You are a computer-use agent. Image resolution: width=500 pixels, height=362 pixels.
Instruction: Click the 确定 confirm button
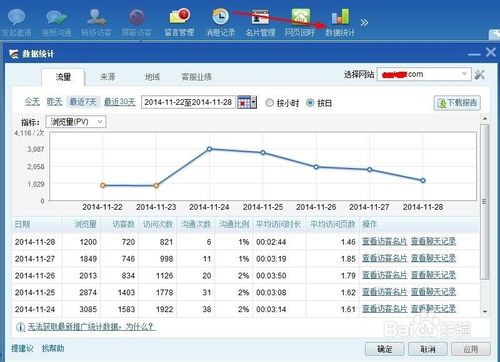pos(385,349)
